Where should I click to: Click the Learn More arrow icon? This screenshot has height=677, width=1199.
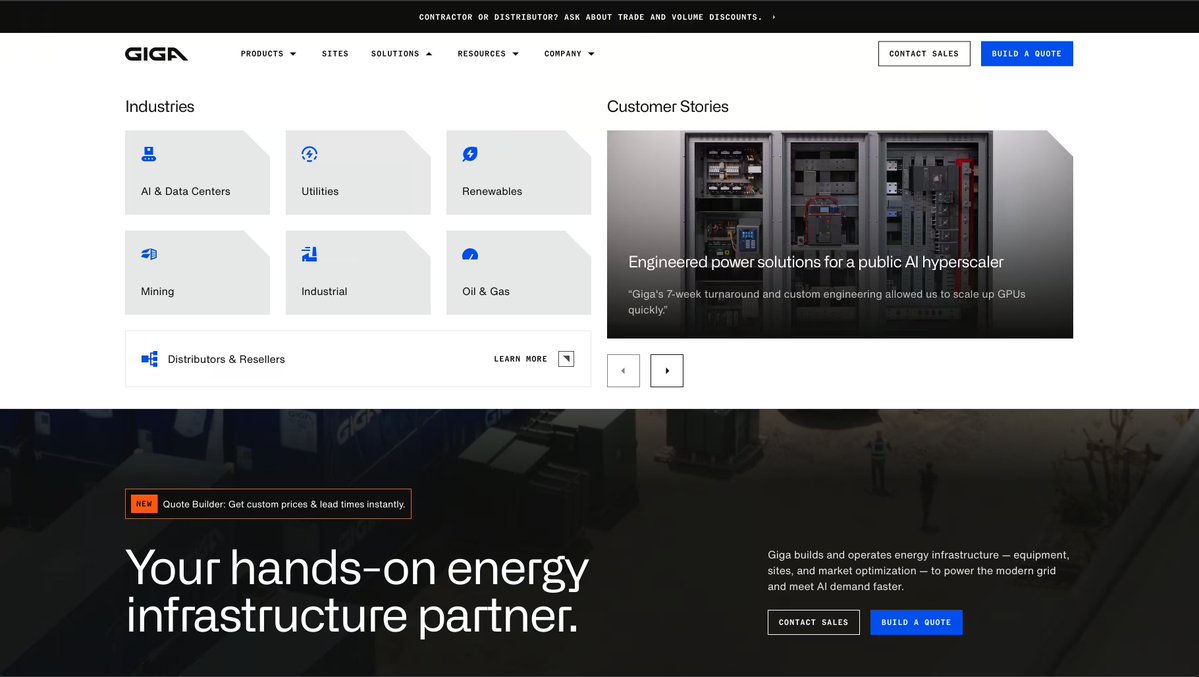tap(566, 359)
